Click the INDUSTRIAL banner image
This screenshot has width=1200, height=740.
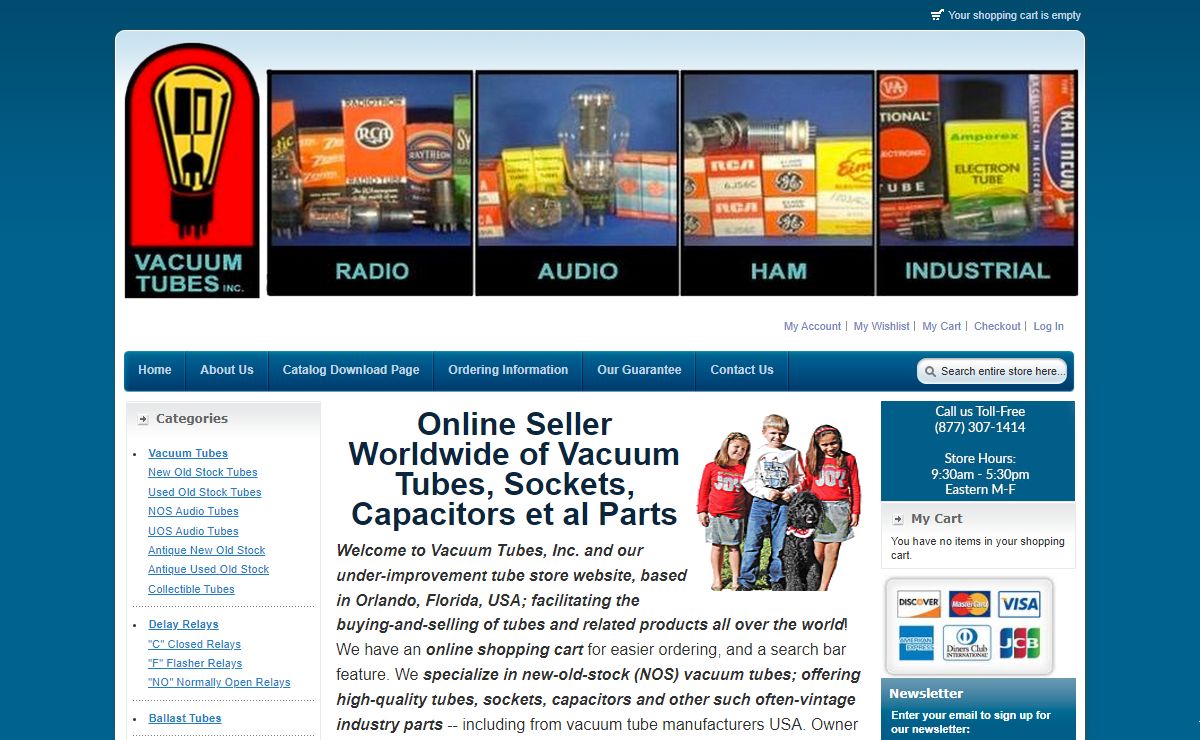(x=977, y=183)
